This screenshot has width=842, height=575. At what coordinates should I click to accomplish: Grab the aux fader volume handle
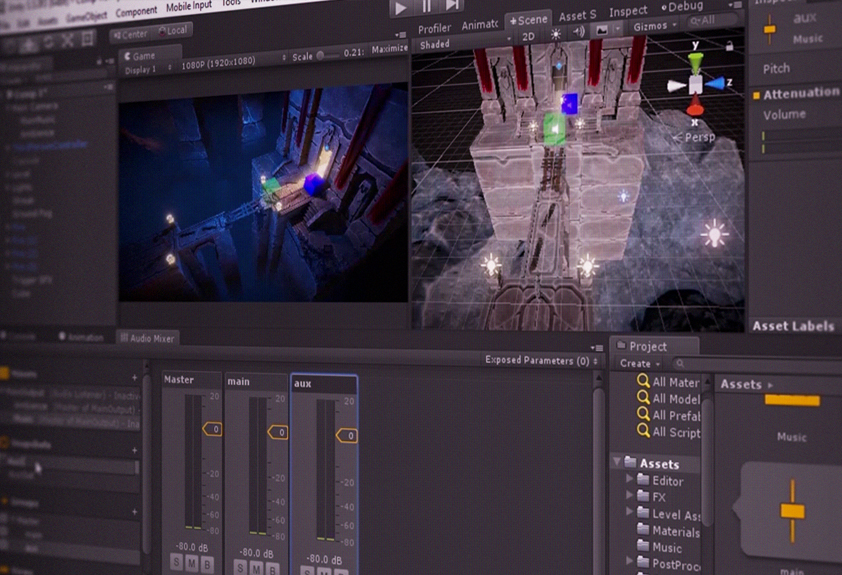(x=347, y=435)
